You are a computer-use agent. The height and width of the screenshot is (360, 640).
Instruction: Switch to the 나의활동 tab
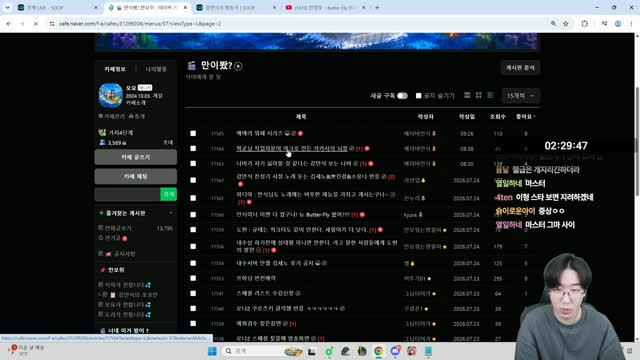(156, 69)
